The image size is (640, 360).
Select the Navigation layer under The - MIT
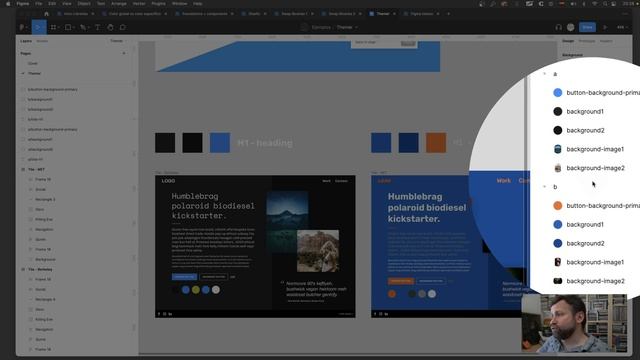(x=44, y=229)
